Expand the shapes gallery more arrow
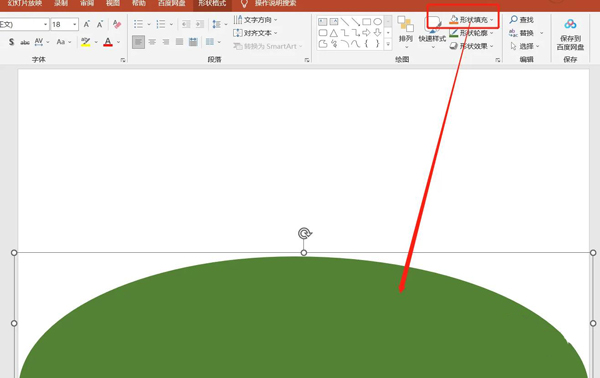600x378 pixels. pyautogui.click(x=388, y=44)
